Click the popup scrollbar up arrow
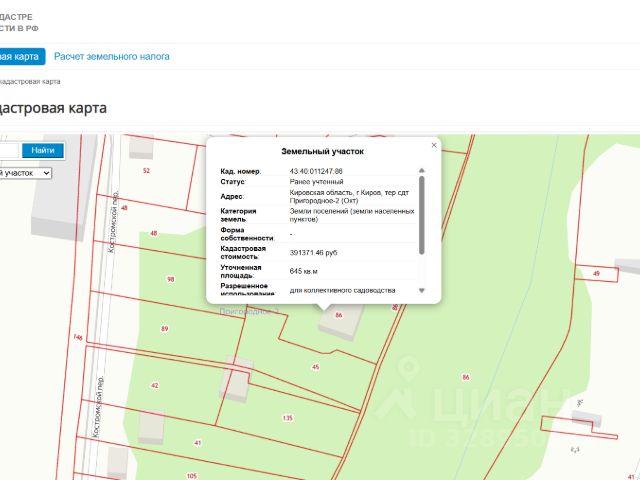Image resolution: width=640 pixels, height=480 pixels. [422, 170]
